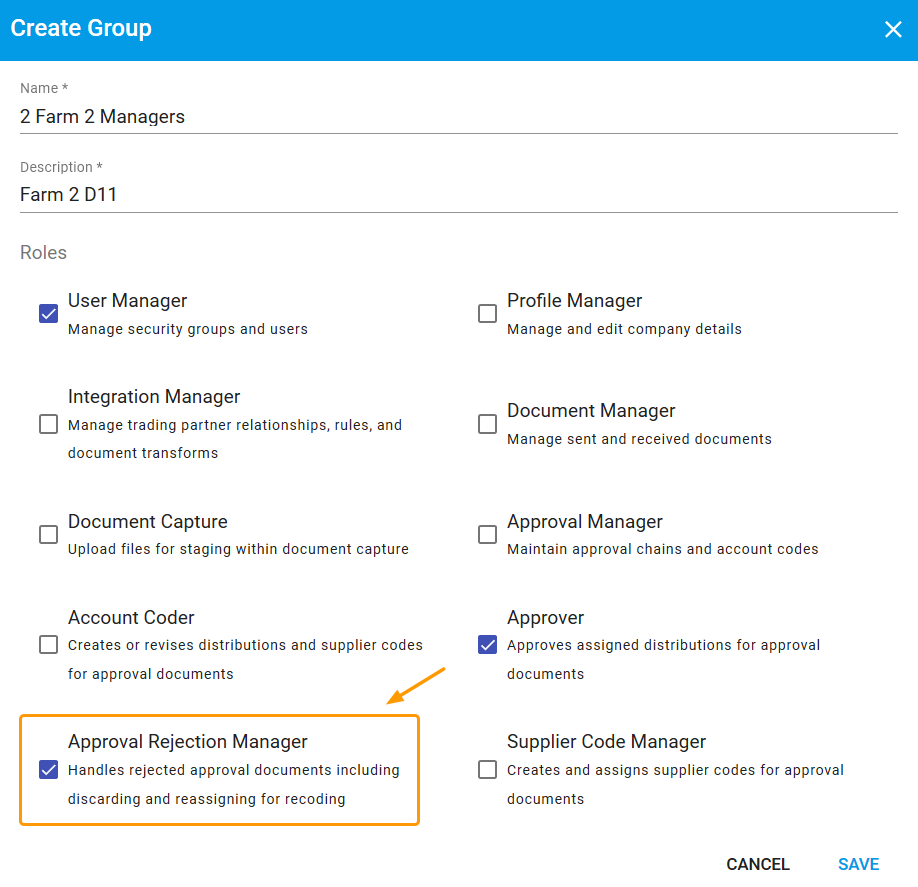The width and height of the screenshot is (918, 887).
Task: Click the Approval Rejection Manager label
Action: pyautogui.click(x=187, y=741)
